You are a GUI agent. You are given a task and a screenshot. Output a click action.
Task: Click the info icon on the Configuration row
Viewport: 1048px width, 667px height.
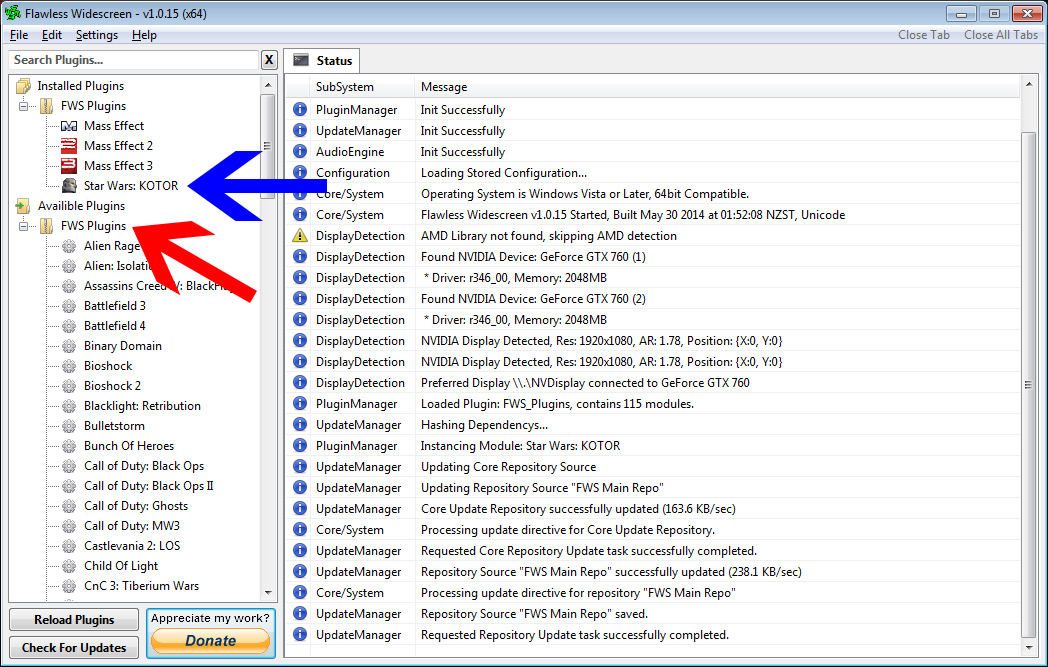[300, 172]
